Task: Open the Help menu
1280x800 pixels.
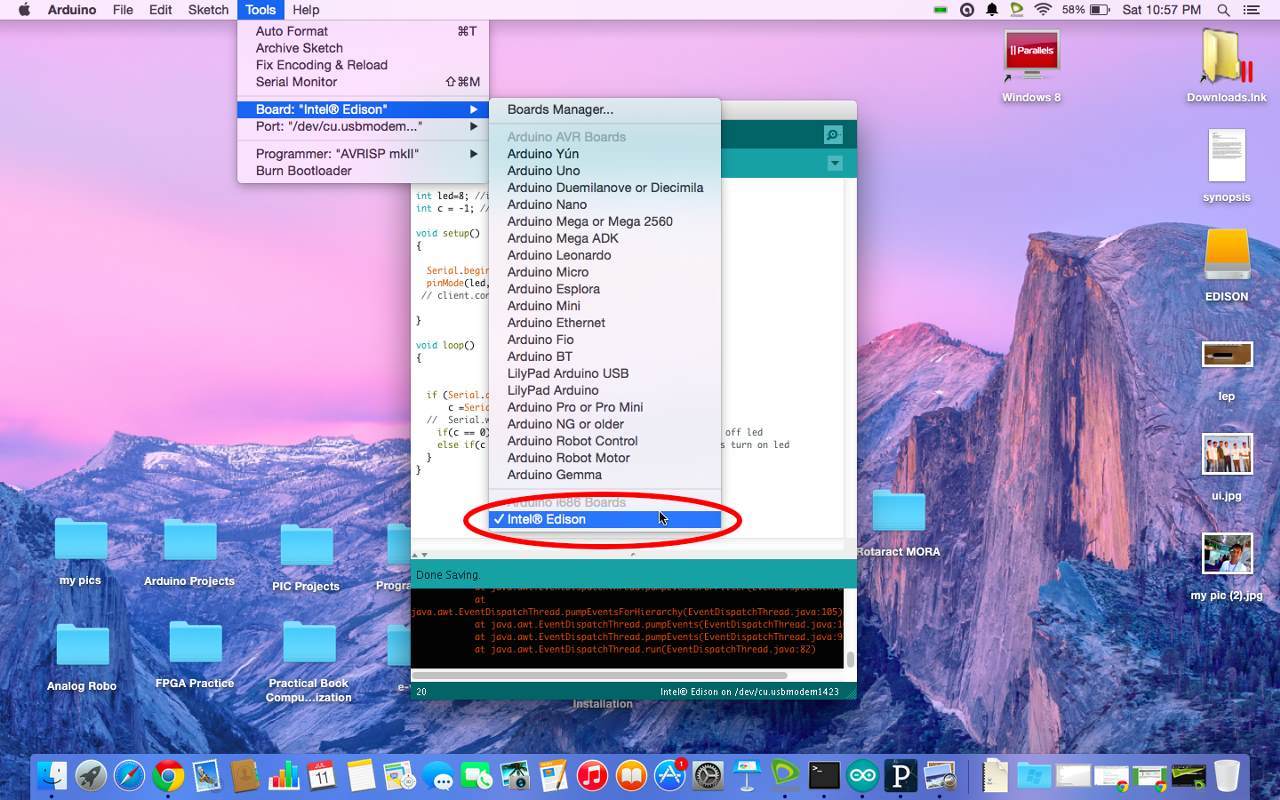Action: tap(306, 10)
